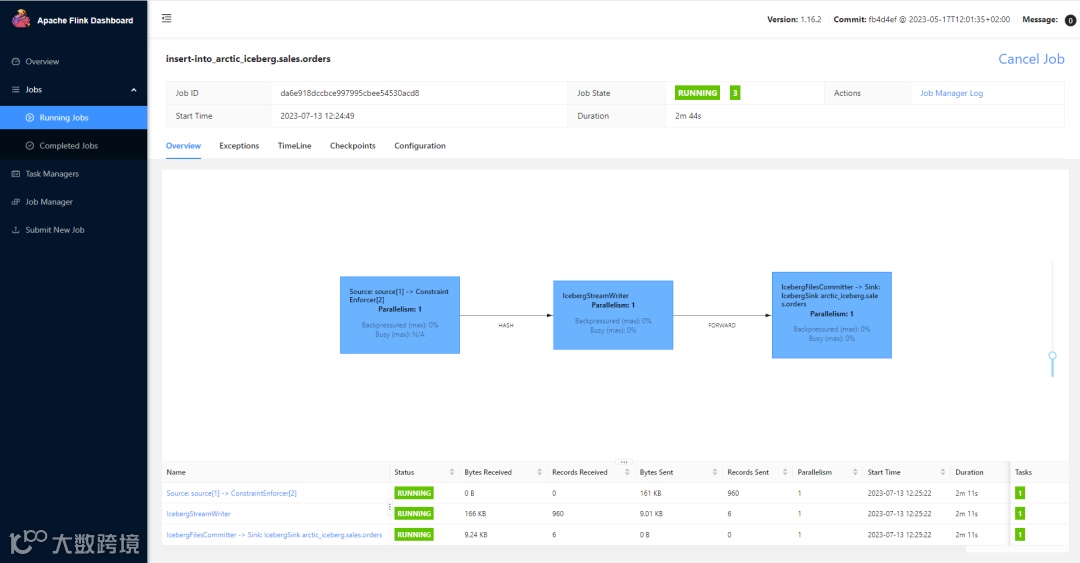
Task: Open the IcebergStreamWriter row link
Action: [198, 514]
